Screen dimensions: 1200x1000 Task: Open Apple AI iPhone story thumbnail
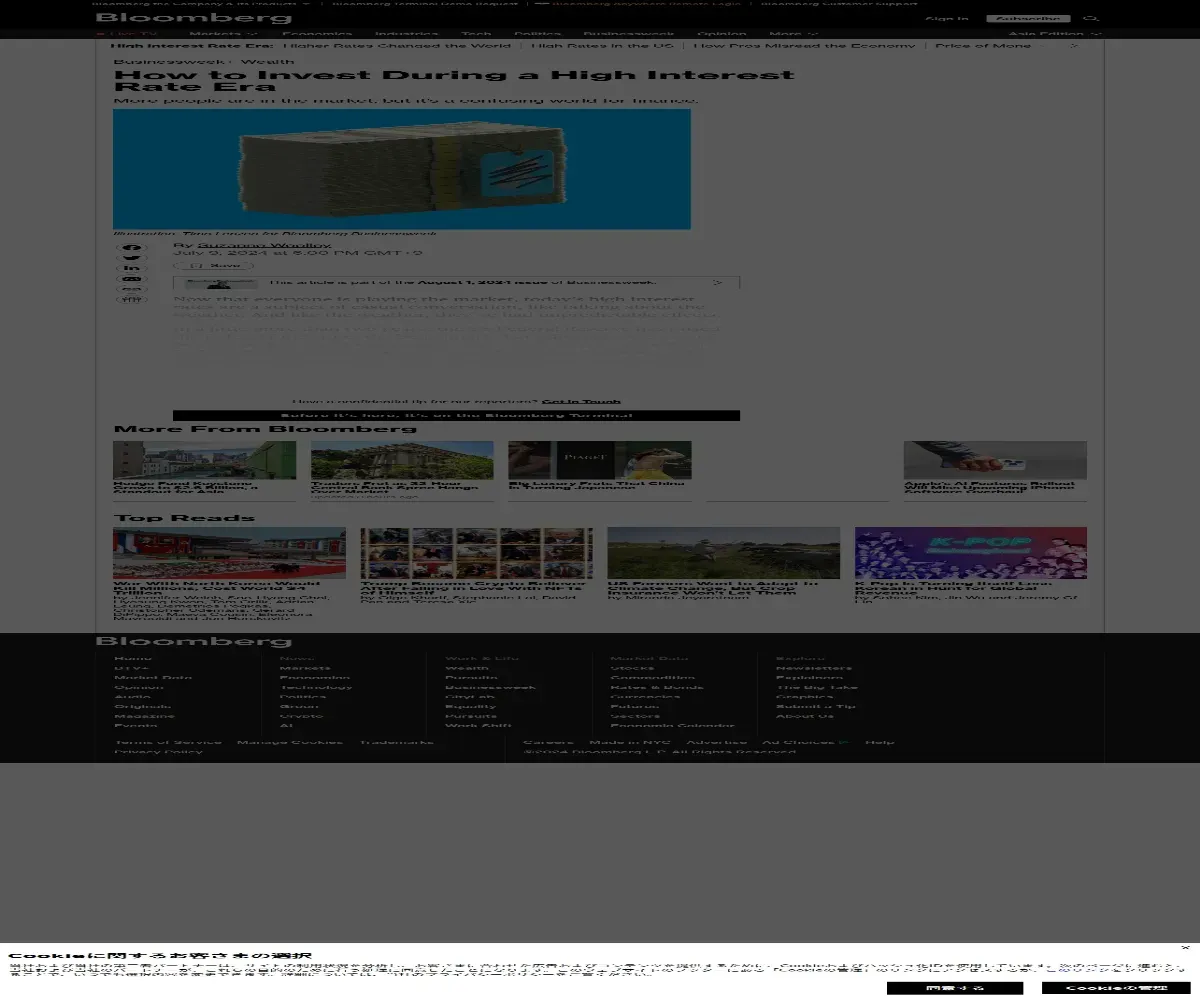point(995,460)
